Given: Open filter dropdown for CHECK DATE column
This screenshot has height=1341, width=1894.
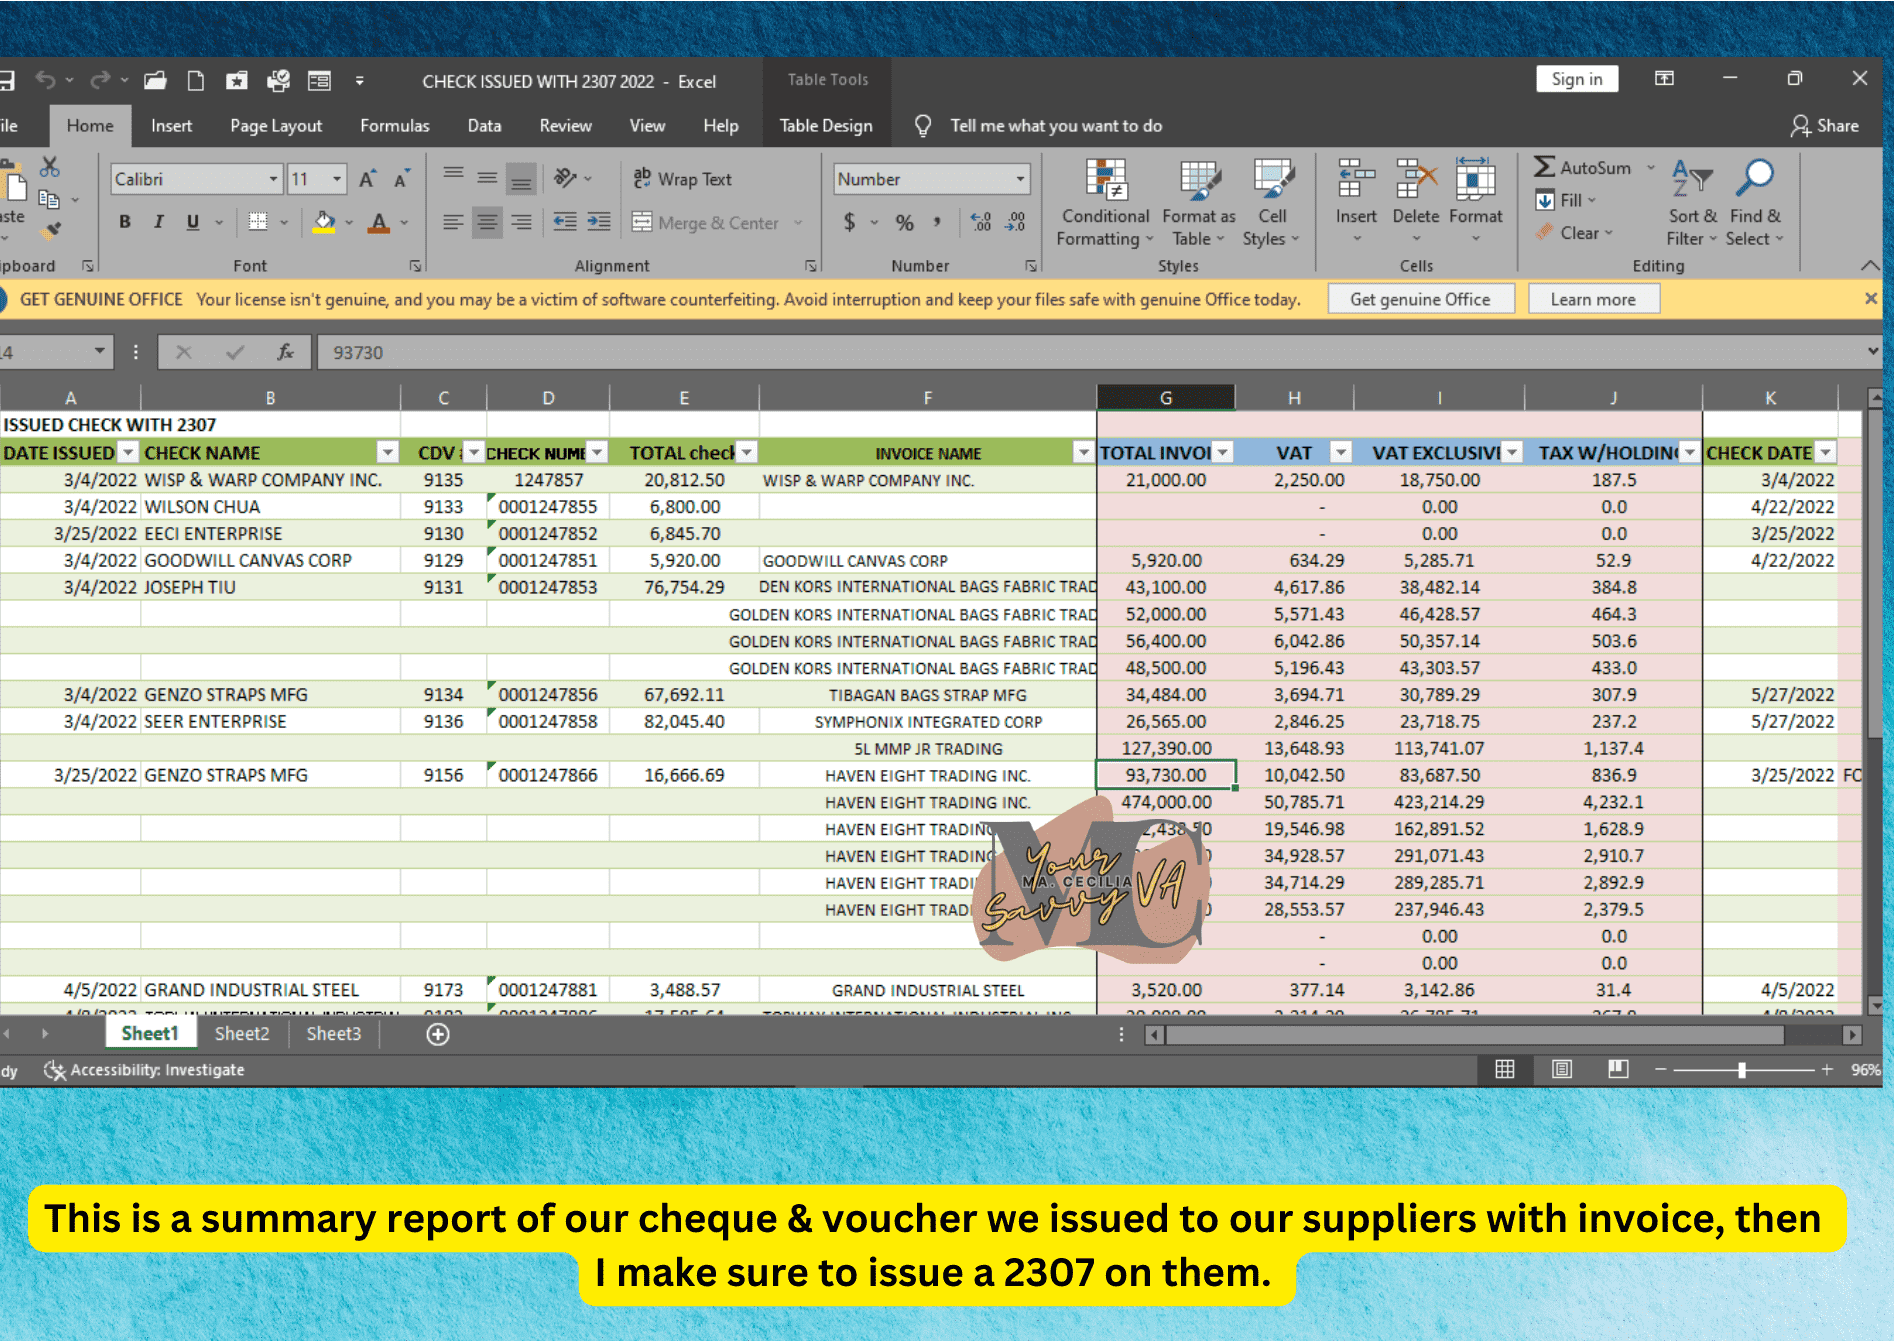Looking at the screenshot, I should [x=1826, y=453].
